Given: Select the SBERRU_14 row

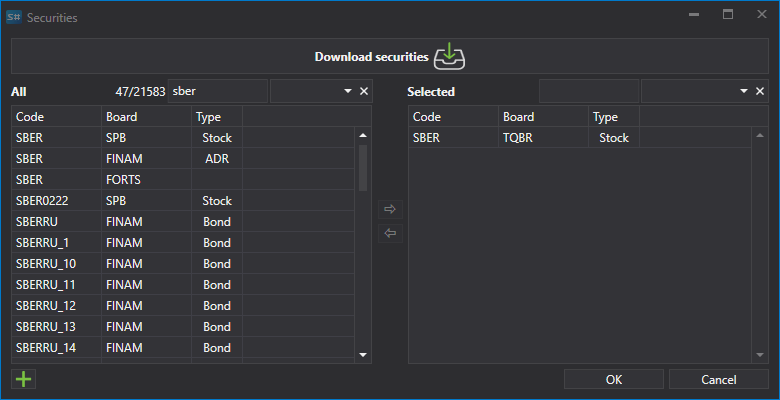Looking at the screenshot, I should coord(183,347).
